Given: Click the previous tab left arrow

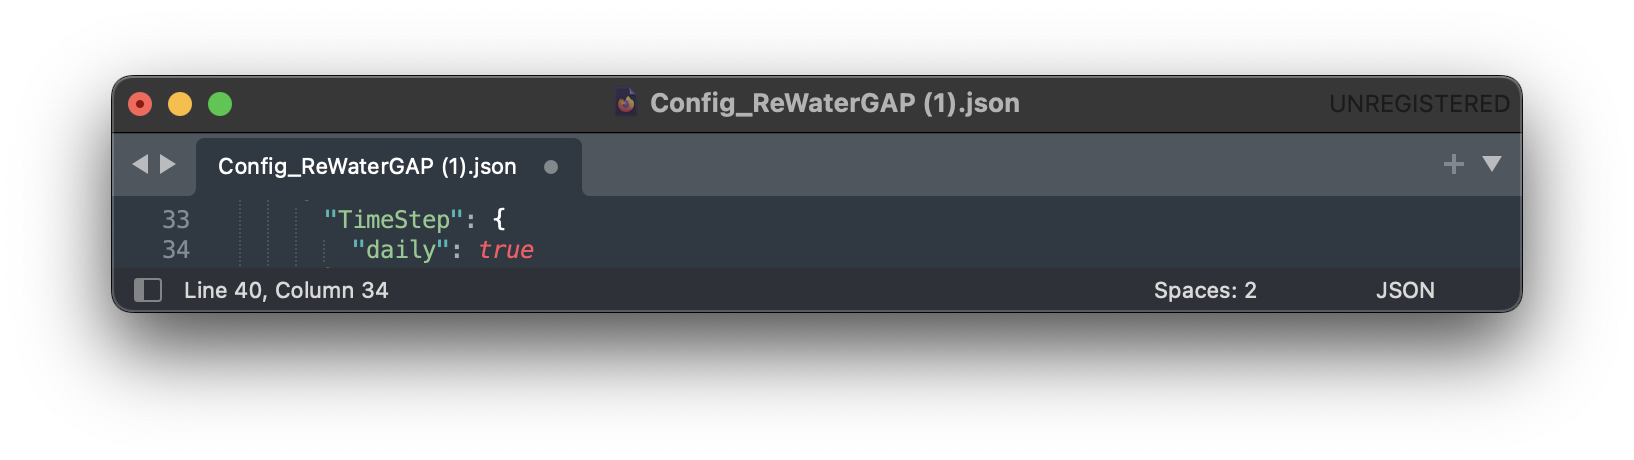Looking at the screenshot, I should [140, 164].
